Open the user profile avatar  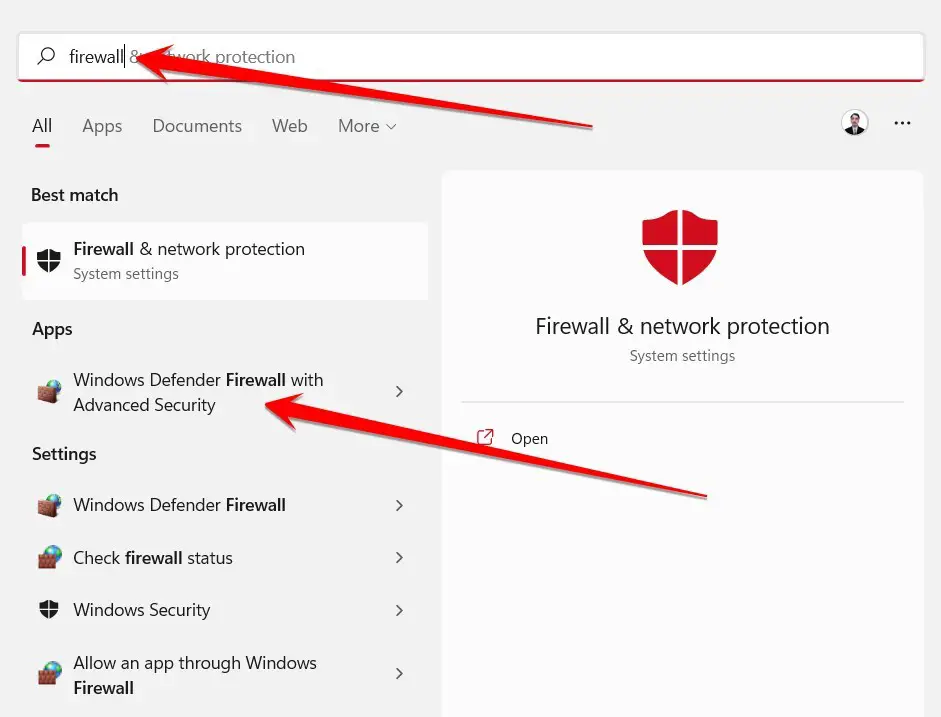(x=855, y=123)
